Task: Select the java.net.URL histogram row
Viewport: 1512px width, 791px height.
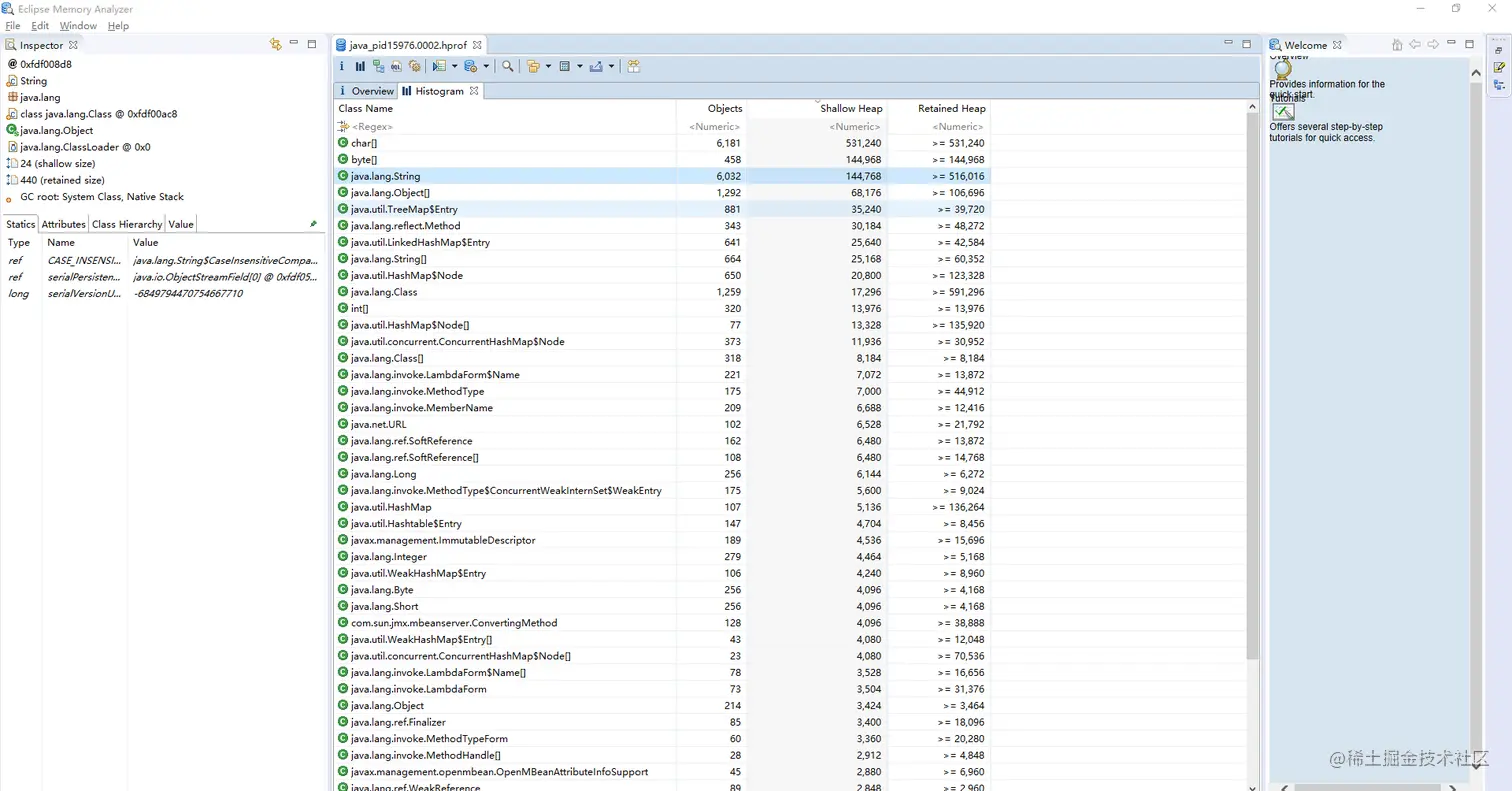Action: click(662, 424)
